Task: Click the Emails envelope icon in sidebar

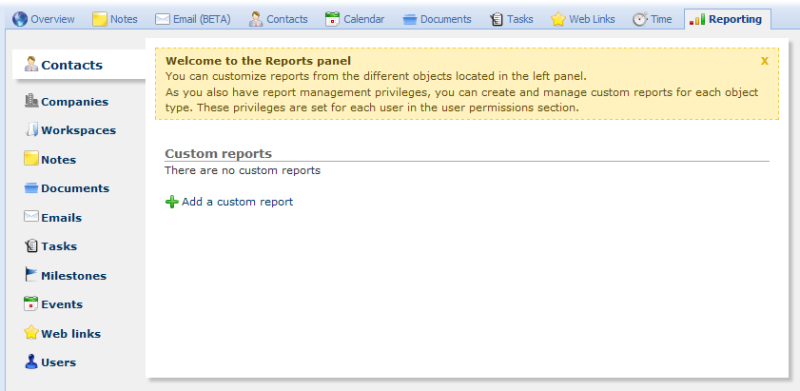Action: [x=32, y=217]
